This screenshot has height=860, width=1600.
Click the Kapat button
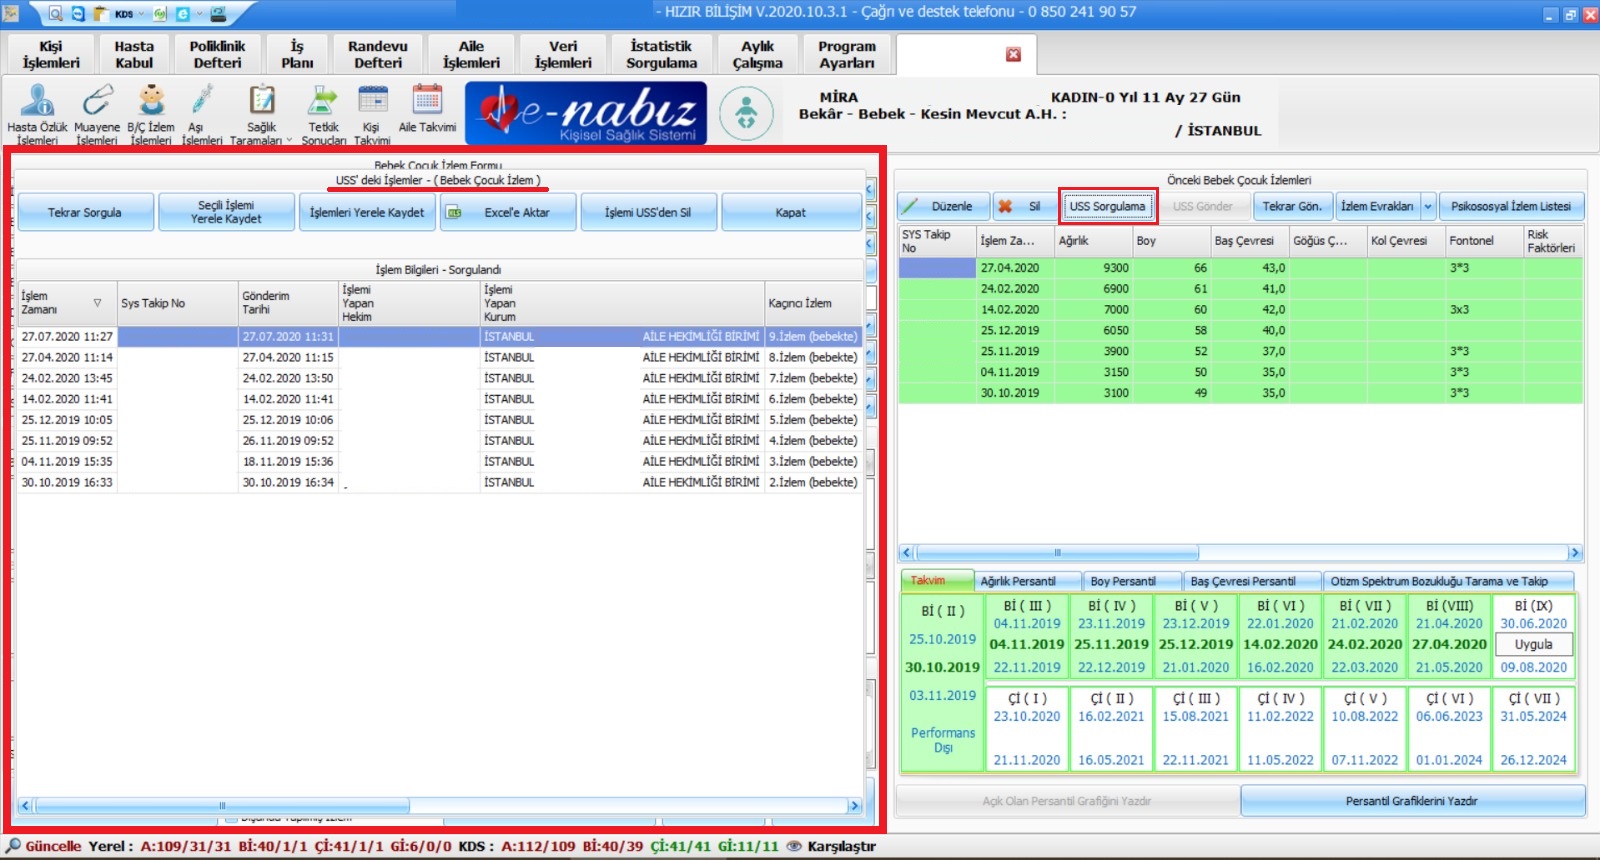click(x=790, y=212)
